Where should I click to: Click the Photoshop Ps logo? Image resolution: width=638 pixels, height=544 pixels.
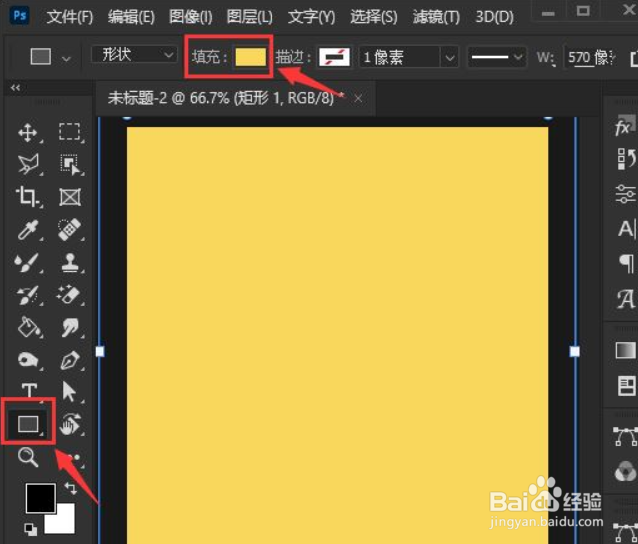point(20,16)
